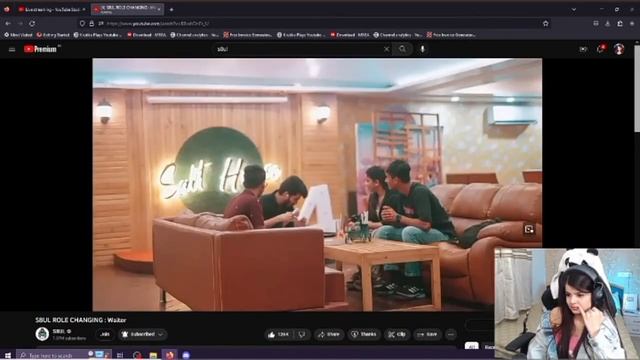The height and width of the screenshot is (360, 640).
Task: Open the YouTube hamburger guide menu
Action: click(x=12, y=49)
